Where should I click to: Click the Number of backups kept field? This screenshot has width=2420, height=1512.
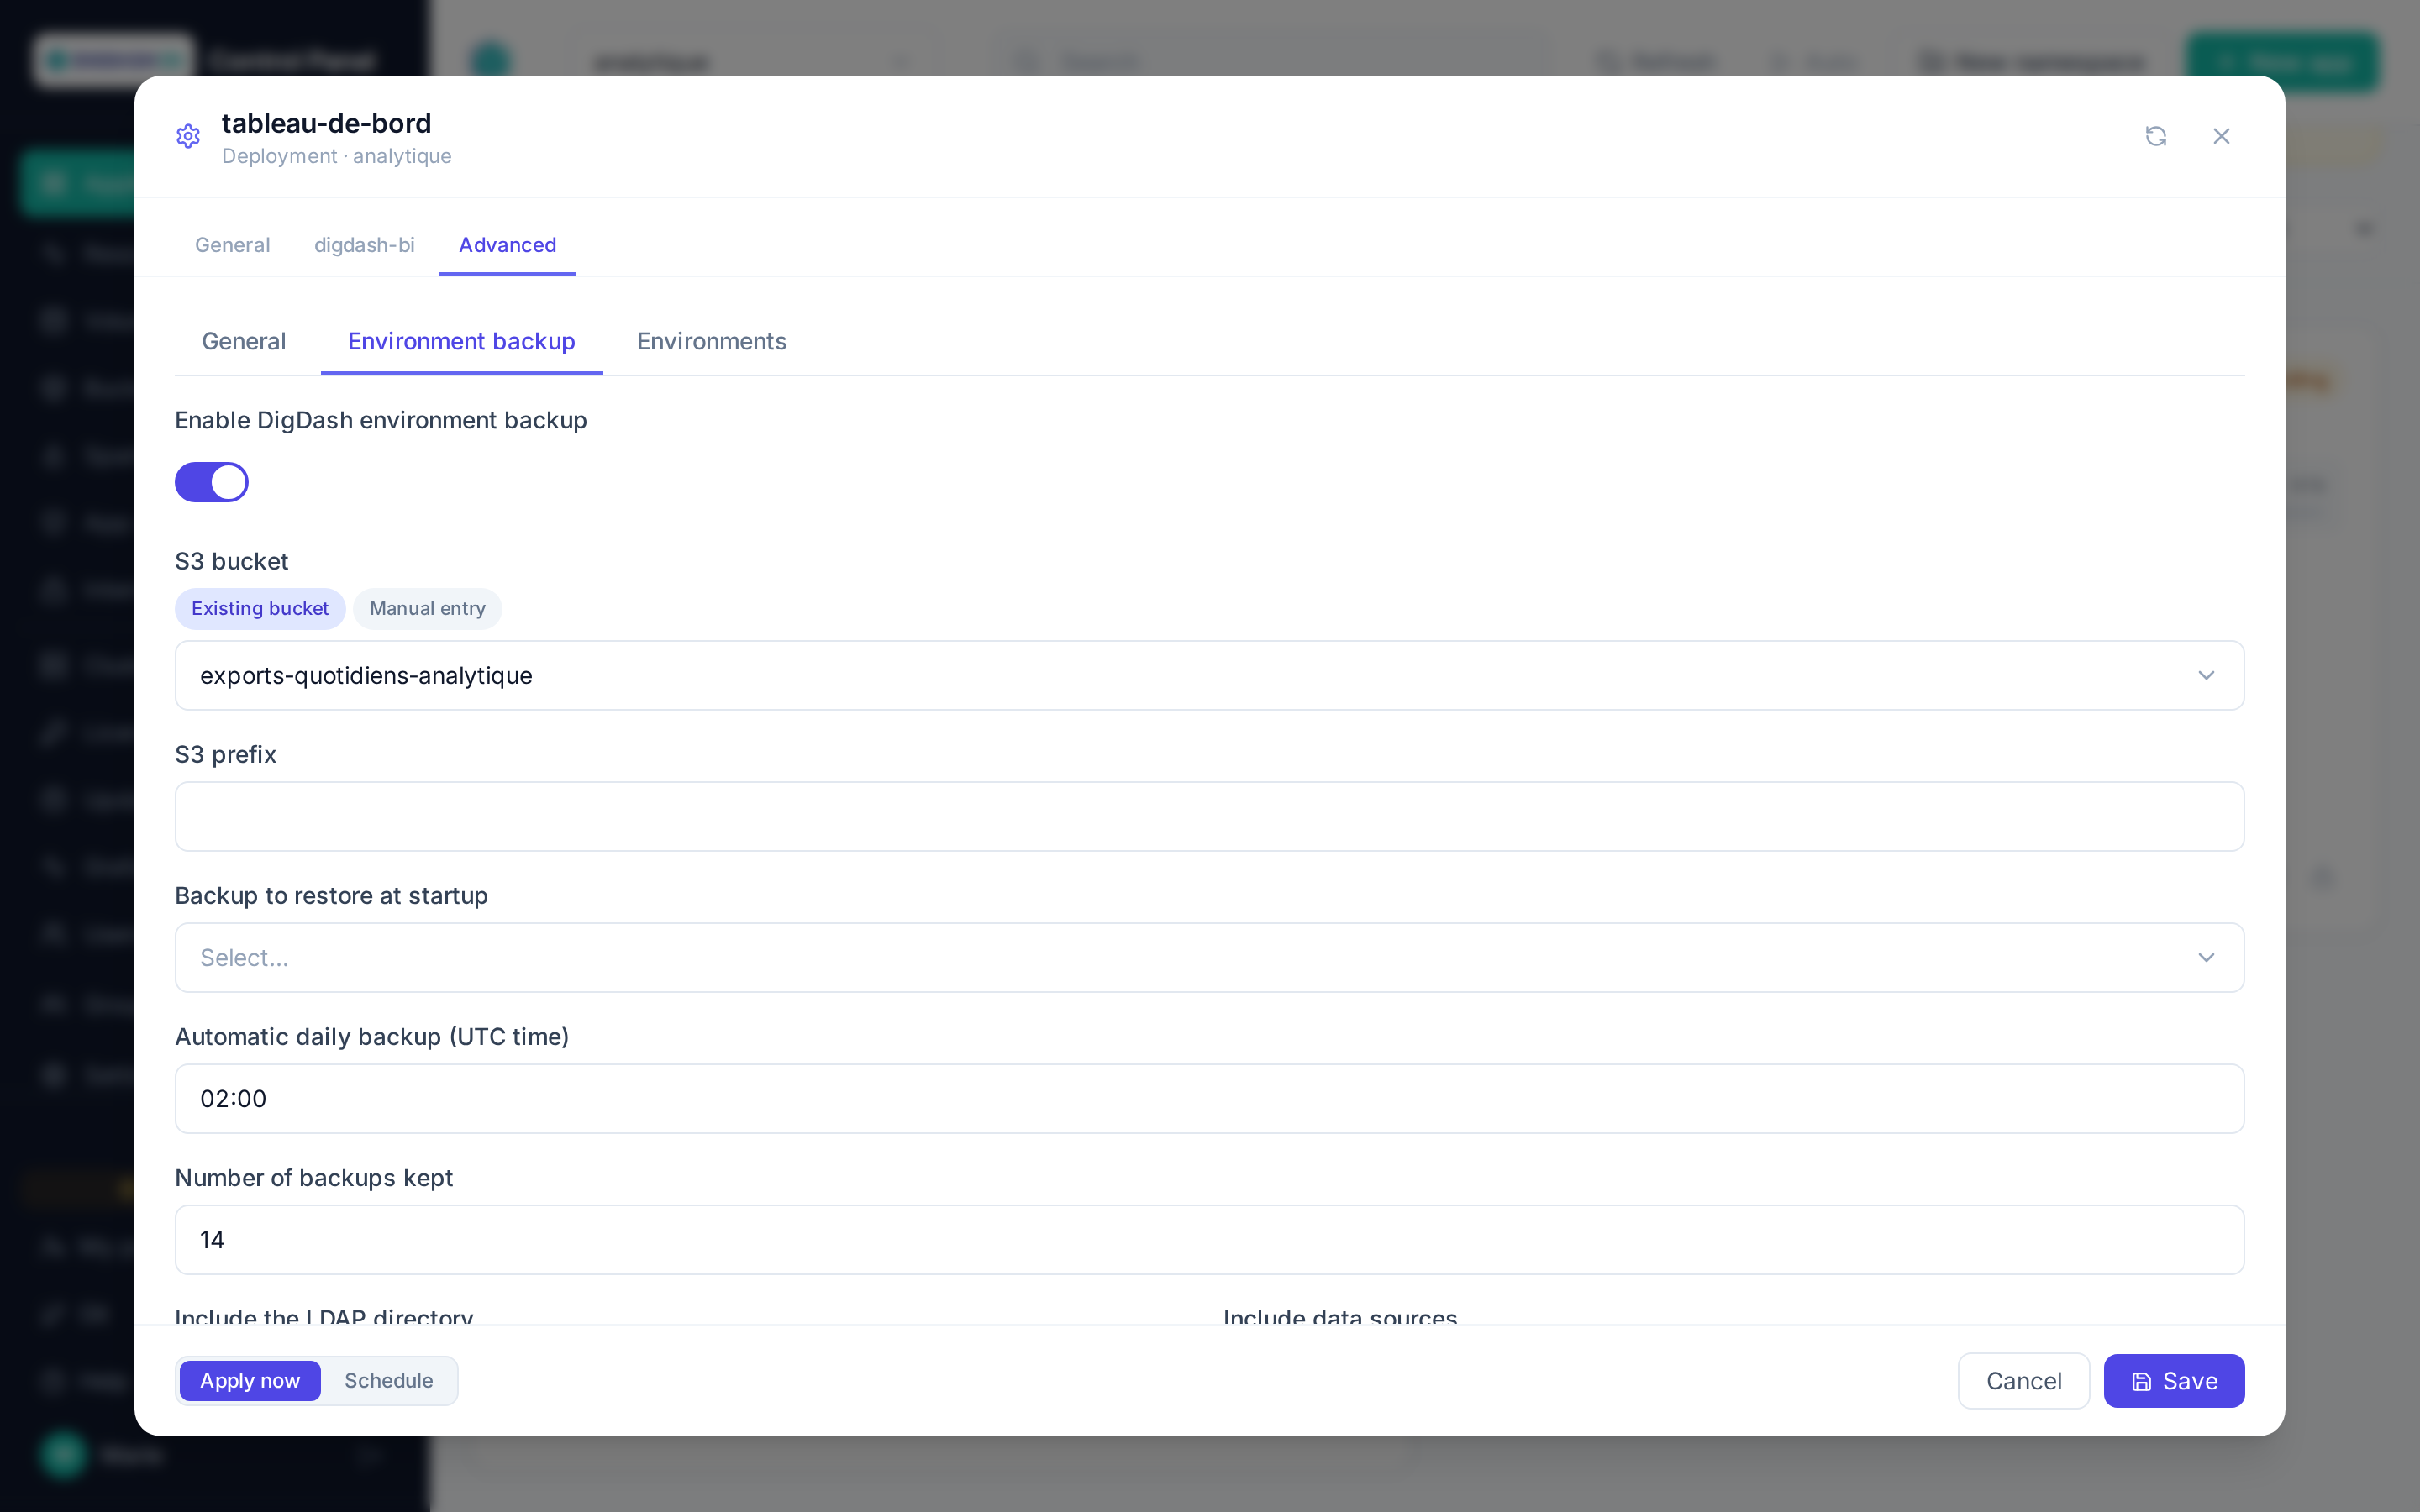tap(1209, 1239)
